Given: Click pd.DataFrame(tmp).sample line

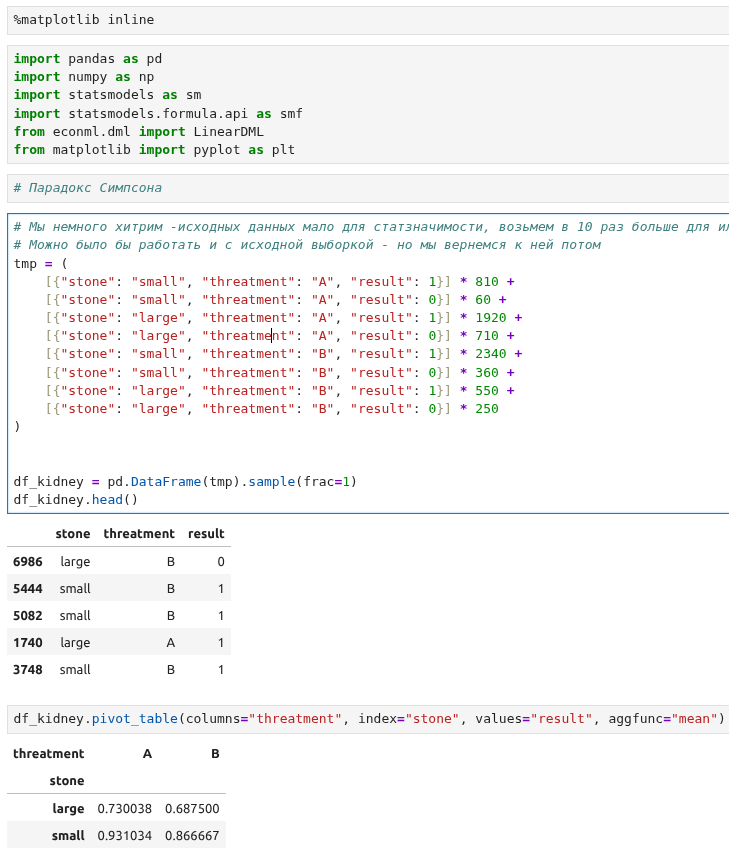Looking at the screenshot, I should [185, 482].
